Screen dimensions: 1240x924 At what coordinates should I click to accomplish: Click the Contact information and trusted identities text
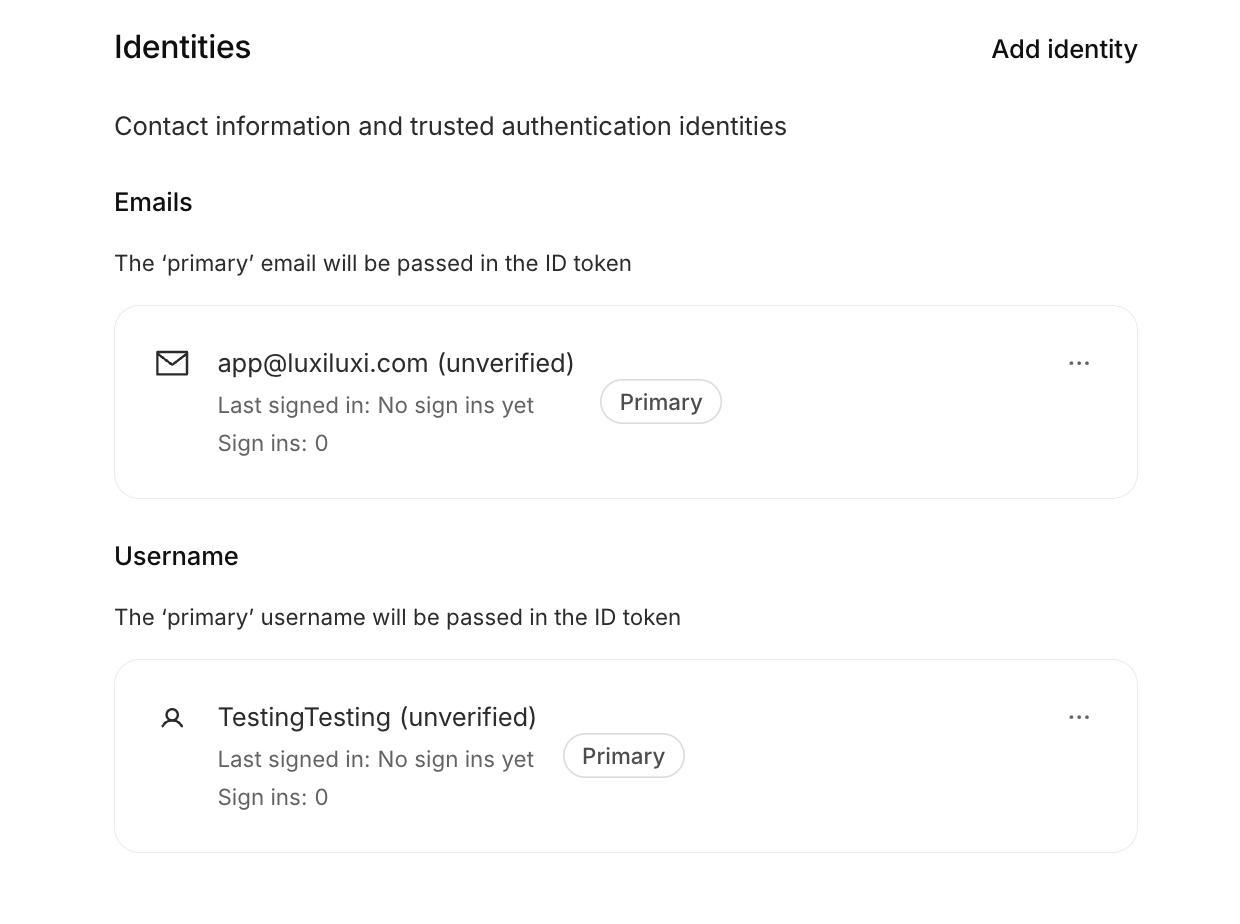450,126
